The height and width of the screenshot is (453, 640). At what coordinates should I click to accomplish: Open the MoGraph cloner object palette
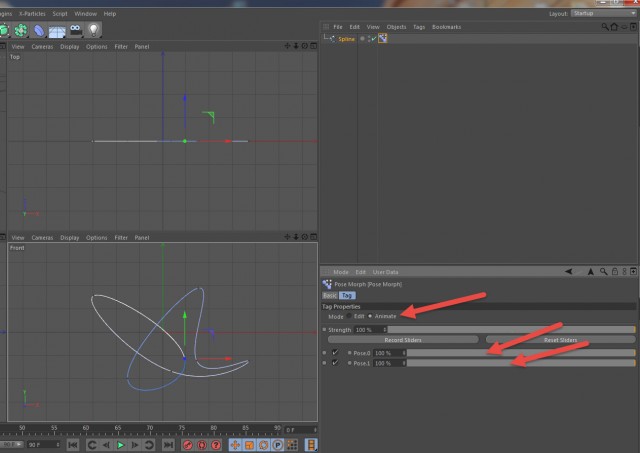point(20,30)
